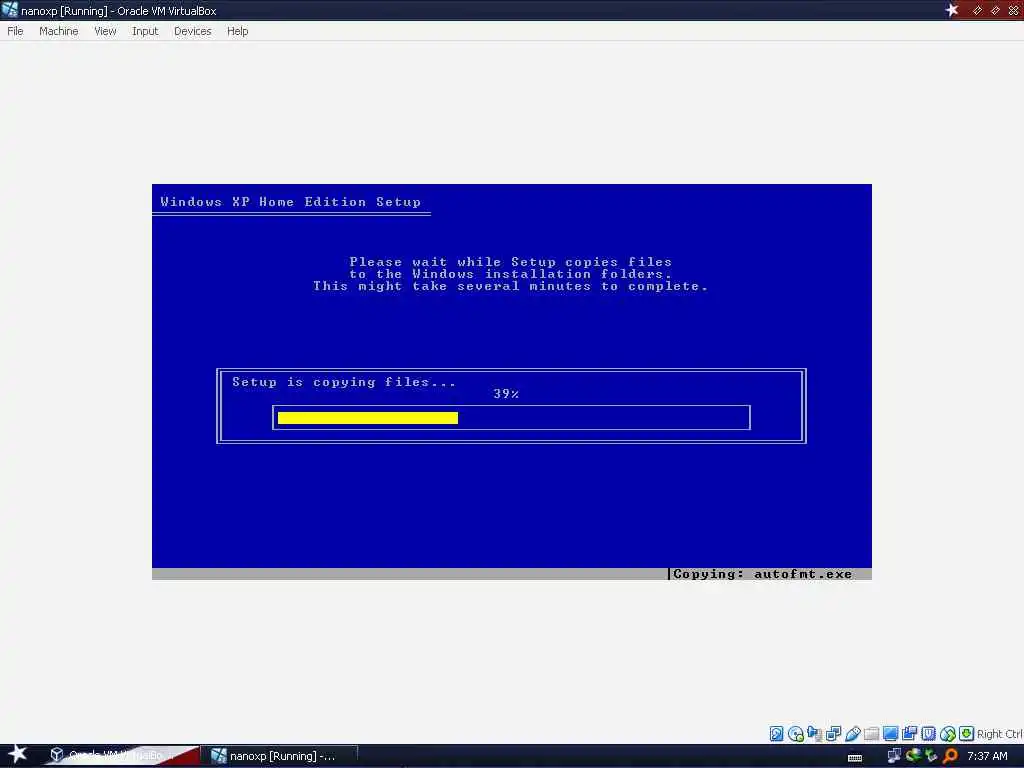Viewport: 1024px width, 768px height.
Task: Select the nanoxp [Running] taskbar button
Action: [x=280, y=756]
